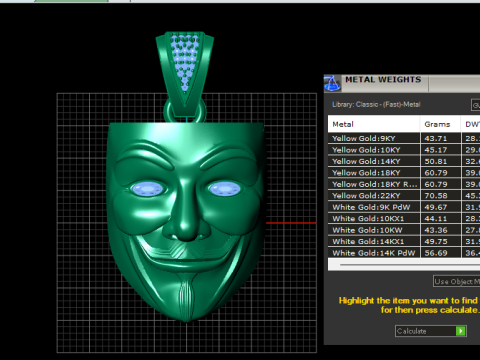Click the 56.69 grams value
This screenshot has width=480, height=360.
436,253
